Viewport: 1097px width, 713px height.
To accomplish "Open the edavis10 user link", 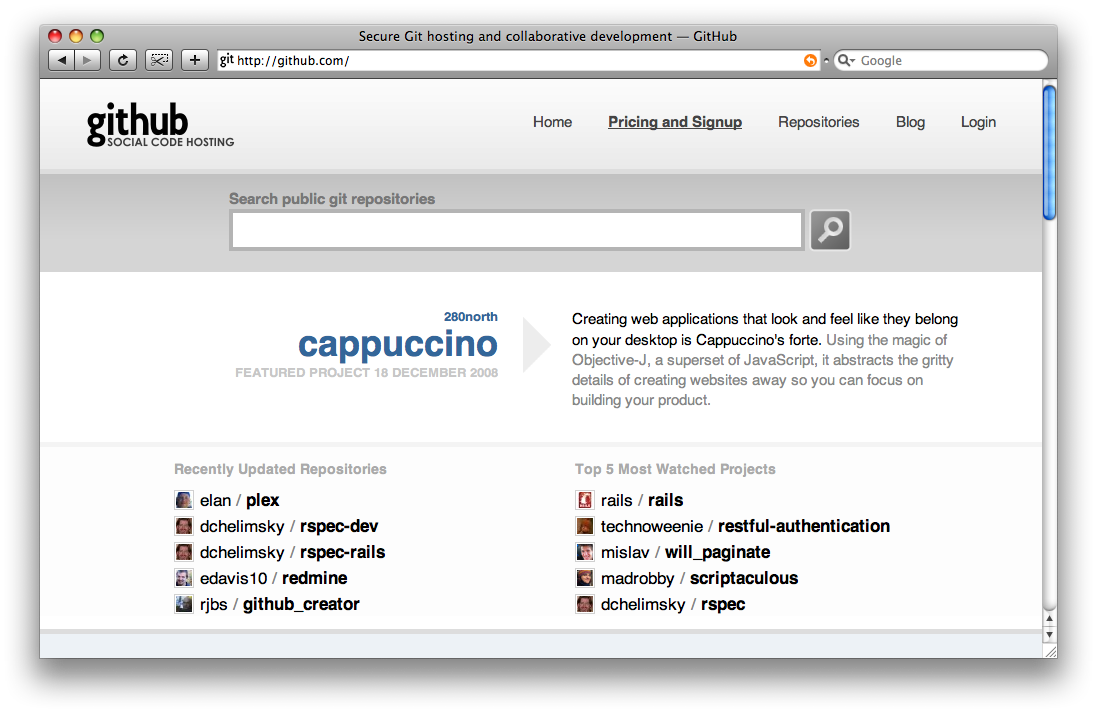I will click(x=234, y=578).
